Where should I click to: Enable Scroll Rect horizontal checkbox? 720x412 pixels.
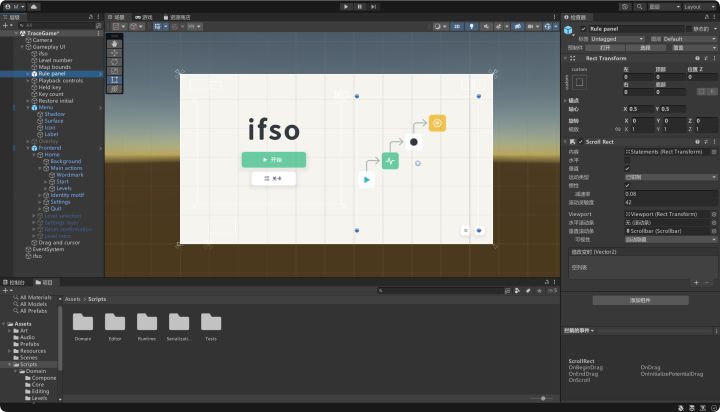pos(627,160)
